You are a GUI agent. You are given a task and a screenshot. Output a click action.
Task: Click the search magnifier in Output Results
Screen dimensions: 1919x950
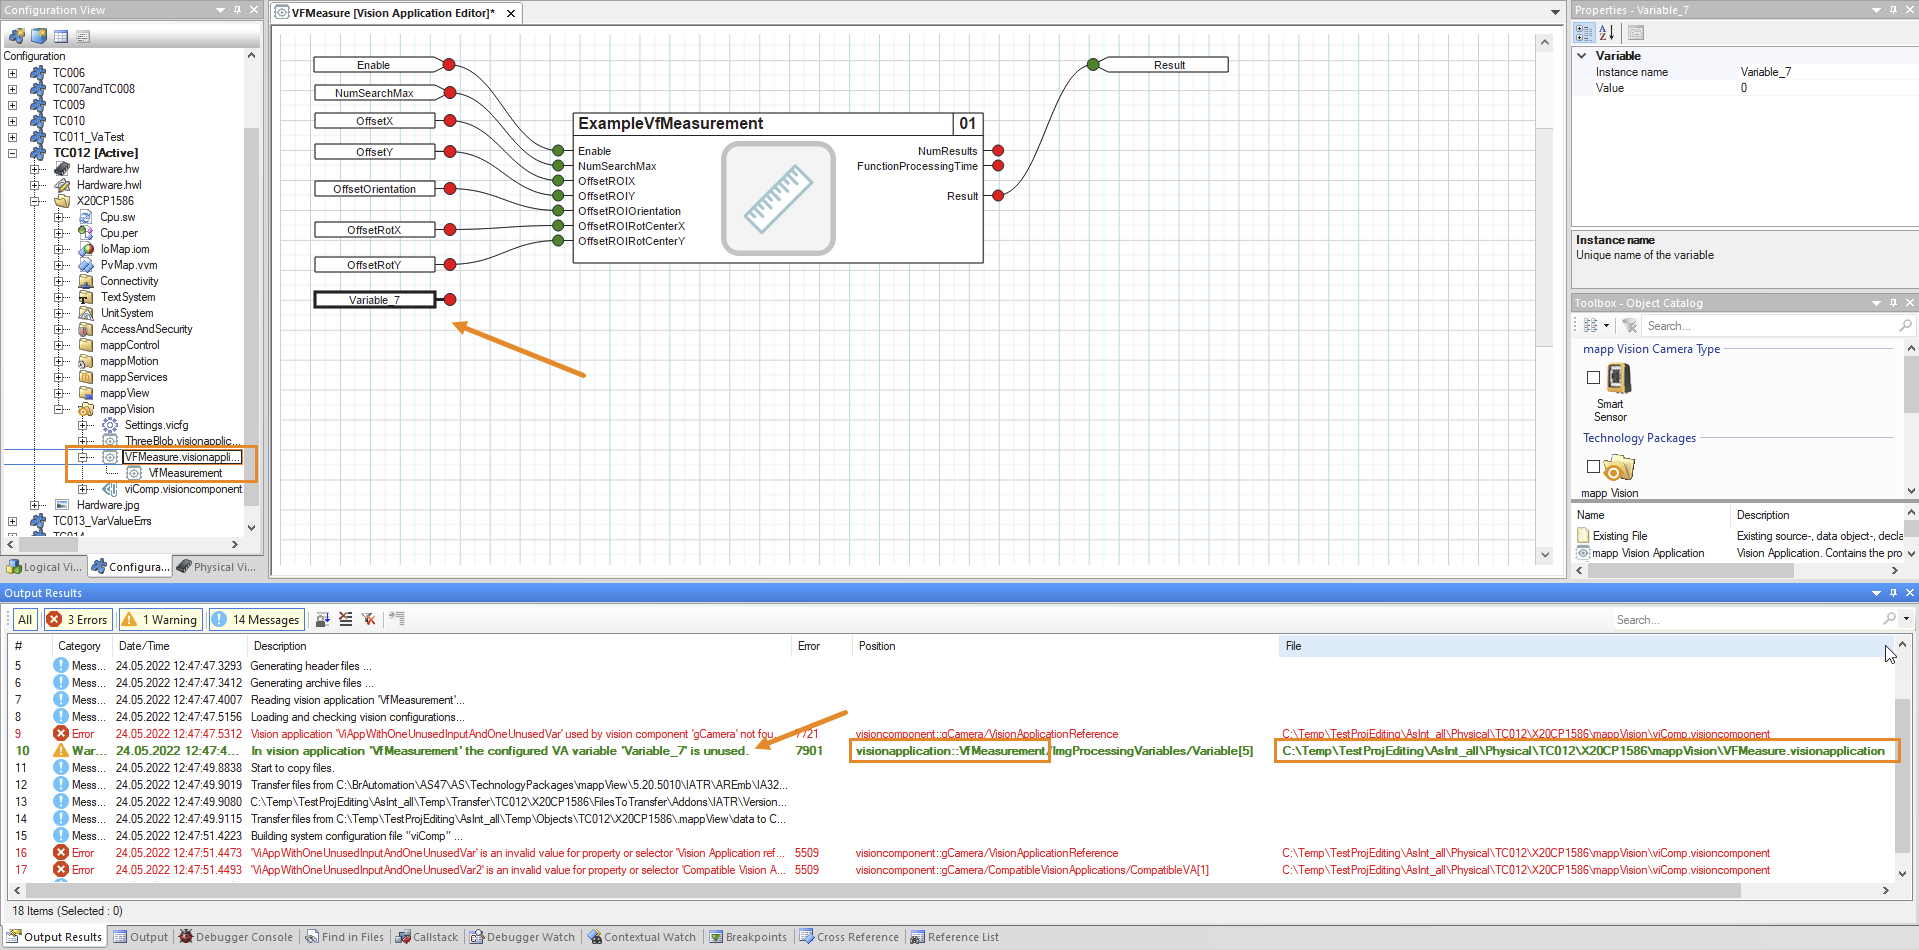pos(1889,619)
